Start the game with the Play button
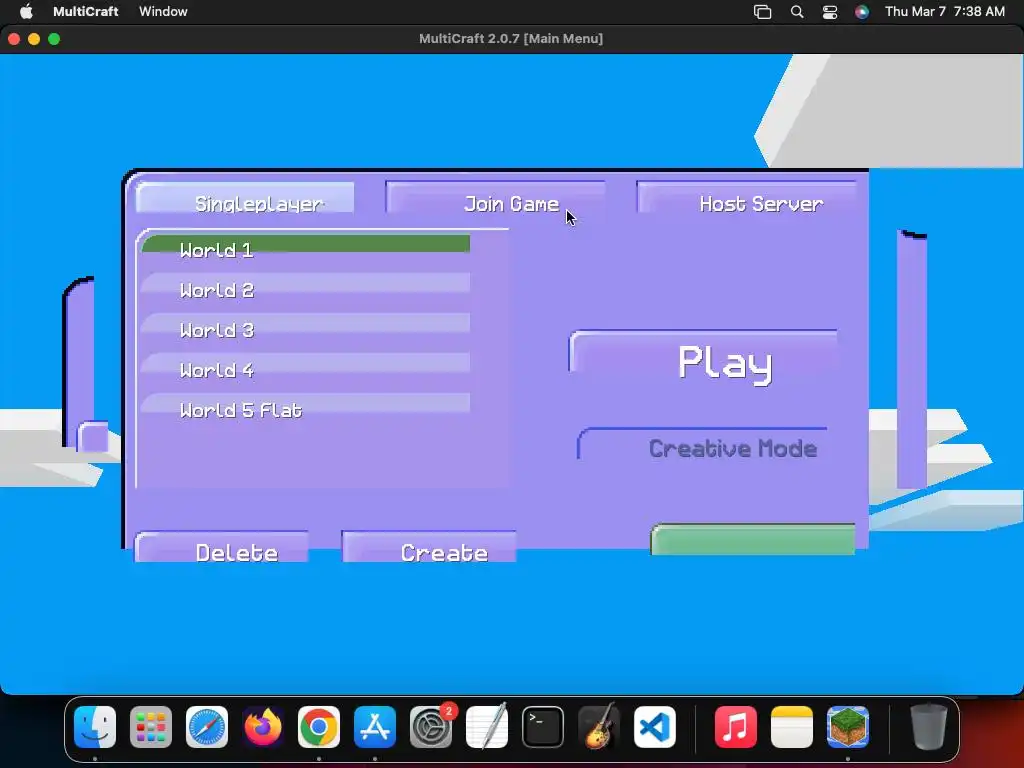The image size is (1024, 768). [703, 358]
